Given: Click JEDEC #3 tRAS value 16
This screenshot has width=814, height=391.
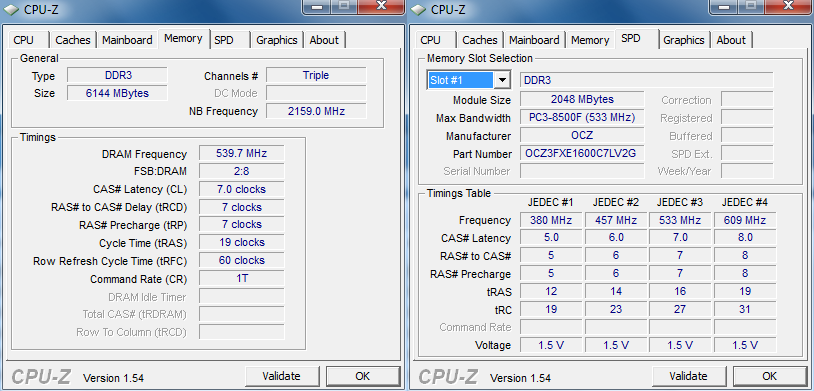Looking at the screenshot, I should 680,291.
